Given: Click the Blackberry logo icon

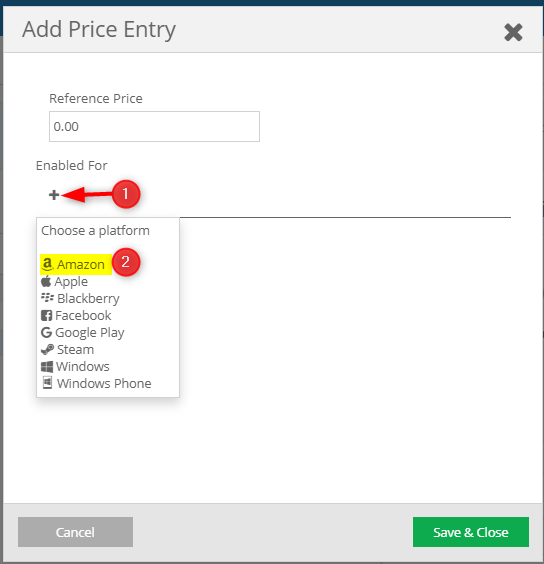Looking at the screenshot, I should click(47, 298).
